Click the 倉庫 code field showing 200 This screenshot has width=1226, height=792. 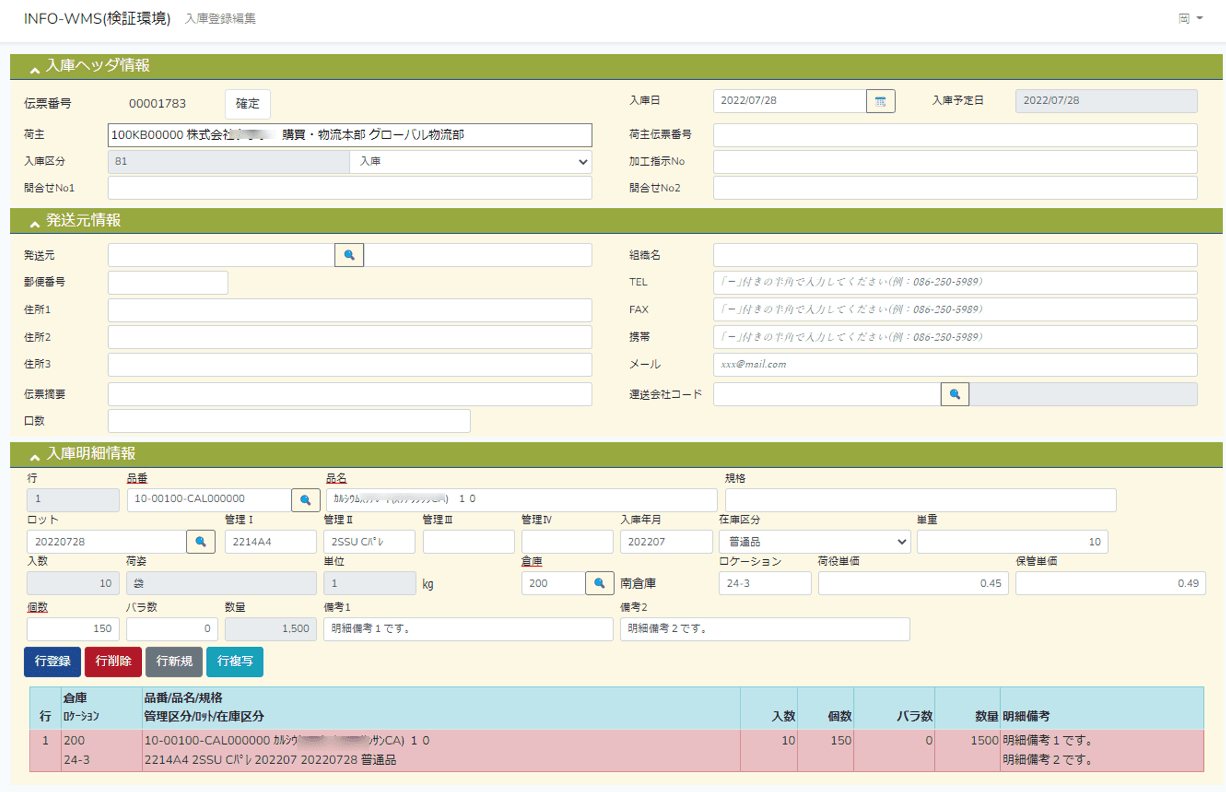(x=553, y=583)
